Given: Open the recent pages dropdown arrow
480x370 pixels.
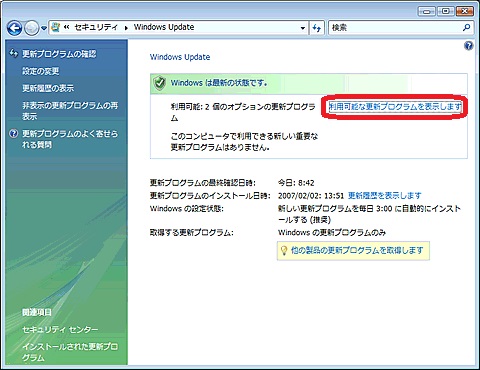Looking at the screenshot, I should tap(44, 28).
